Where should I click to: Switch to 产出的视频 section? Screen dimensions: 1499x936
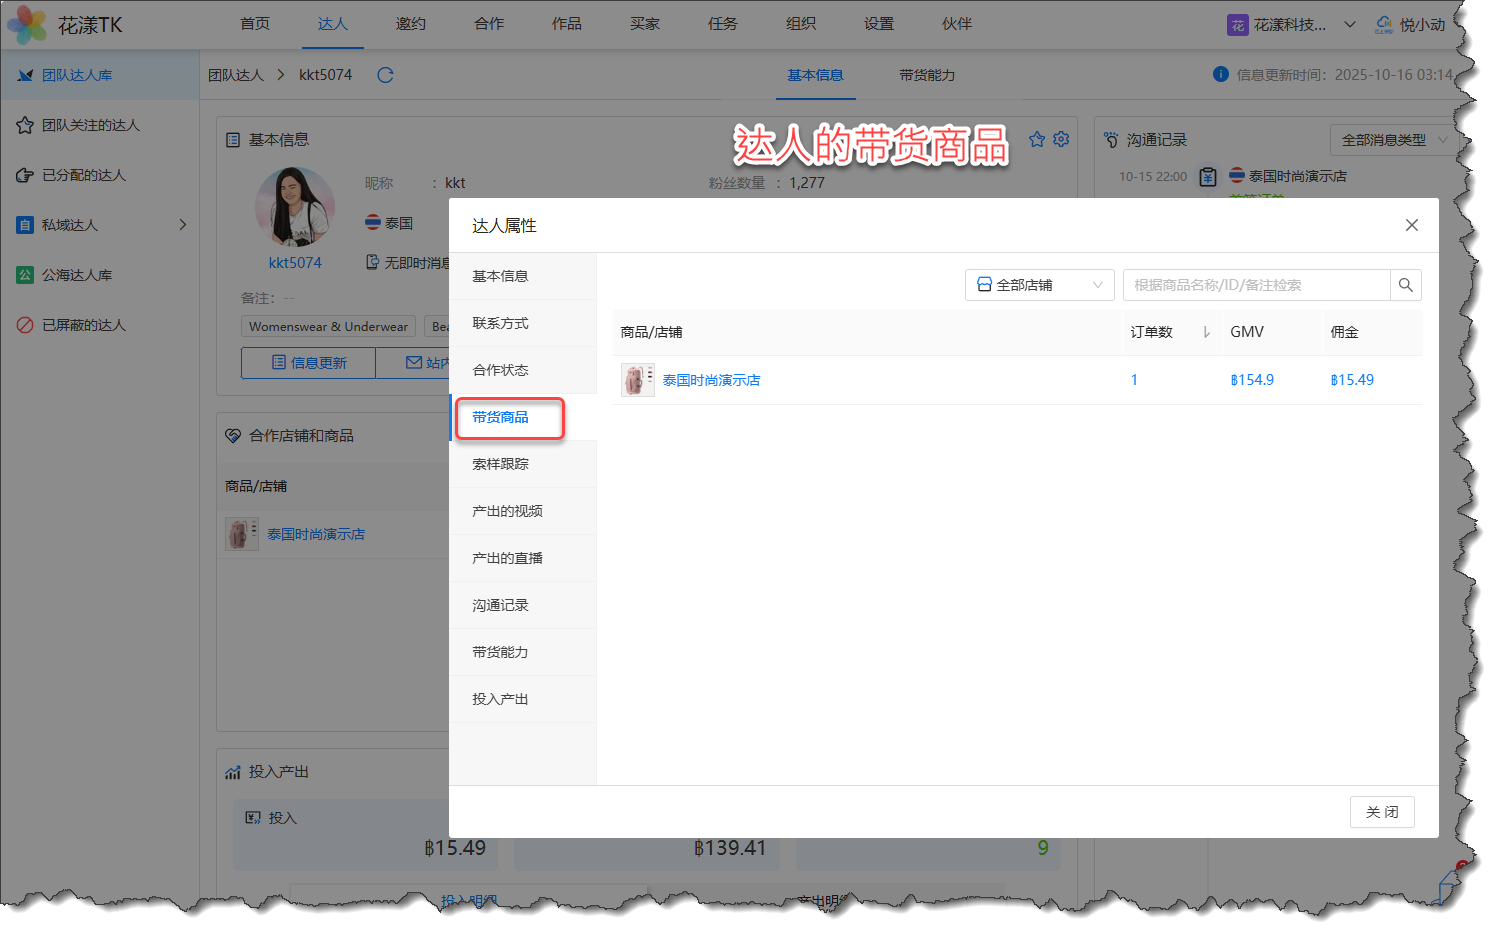click(507, 511)
